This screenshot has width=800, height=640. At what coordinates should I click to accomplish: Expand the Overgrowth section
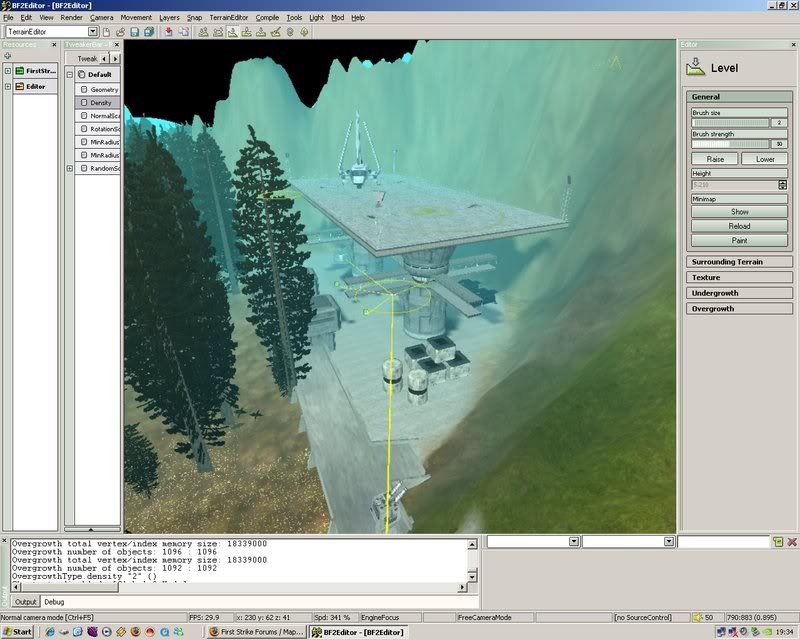click(x=739, y=309)
